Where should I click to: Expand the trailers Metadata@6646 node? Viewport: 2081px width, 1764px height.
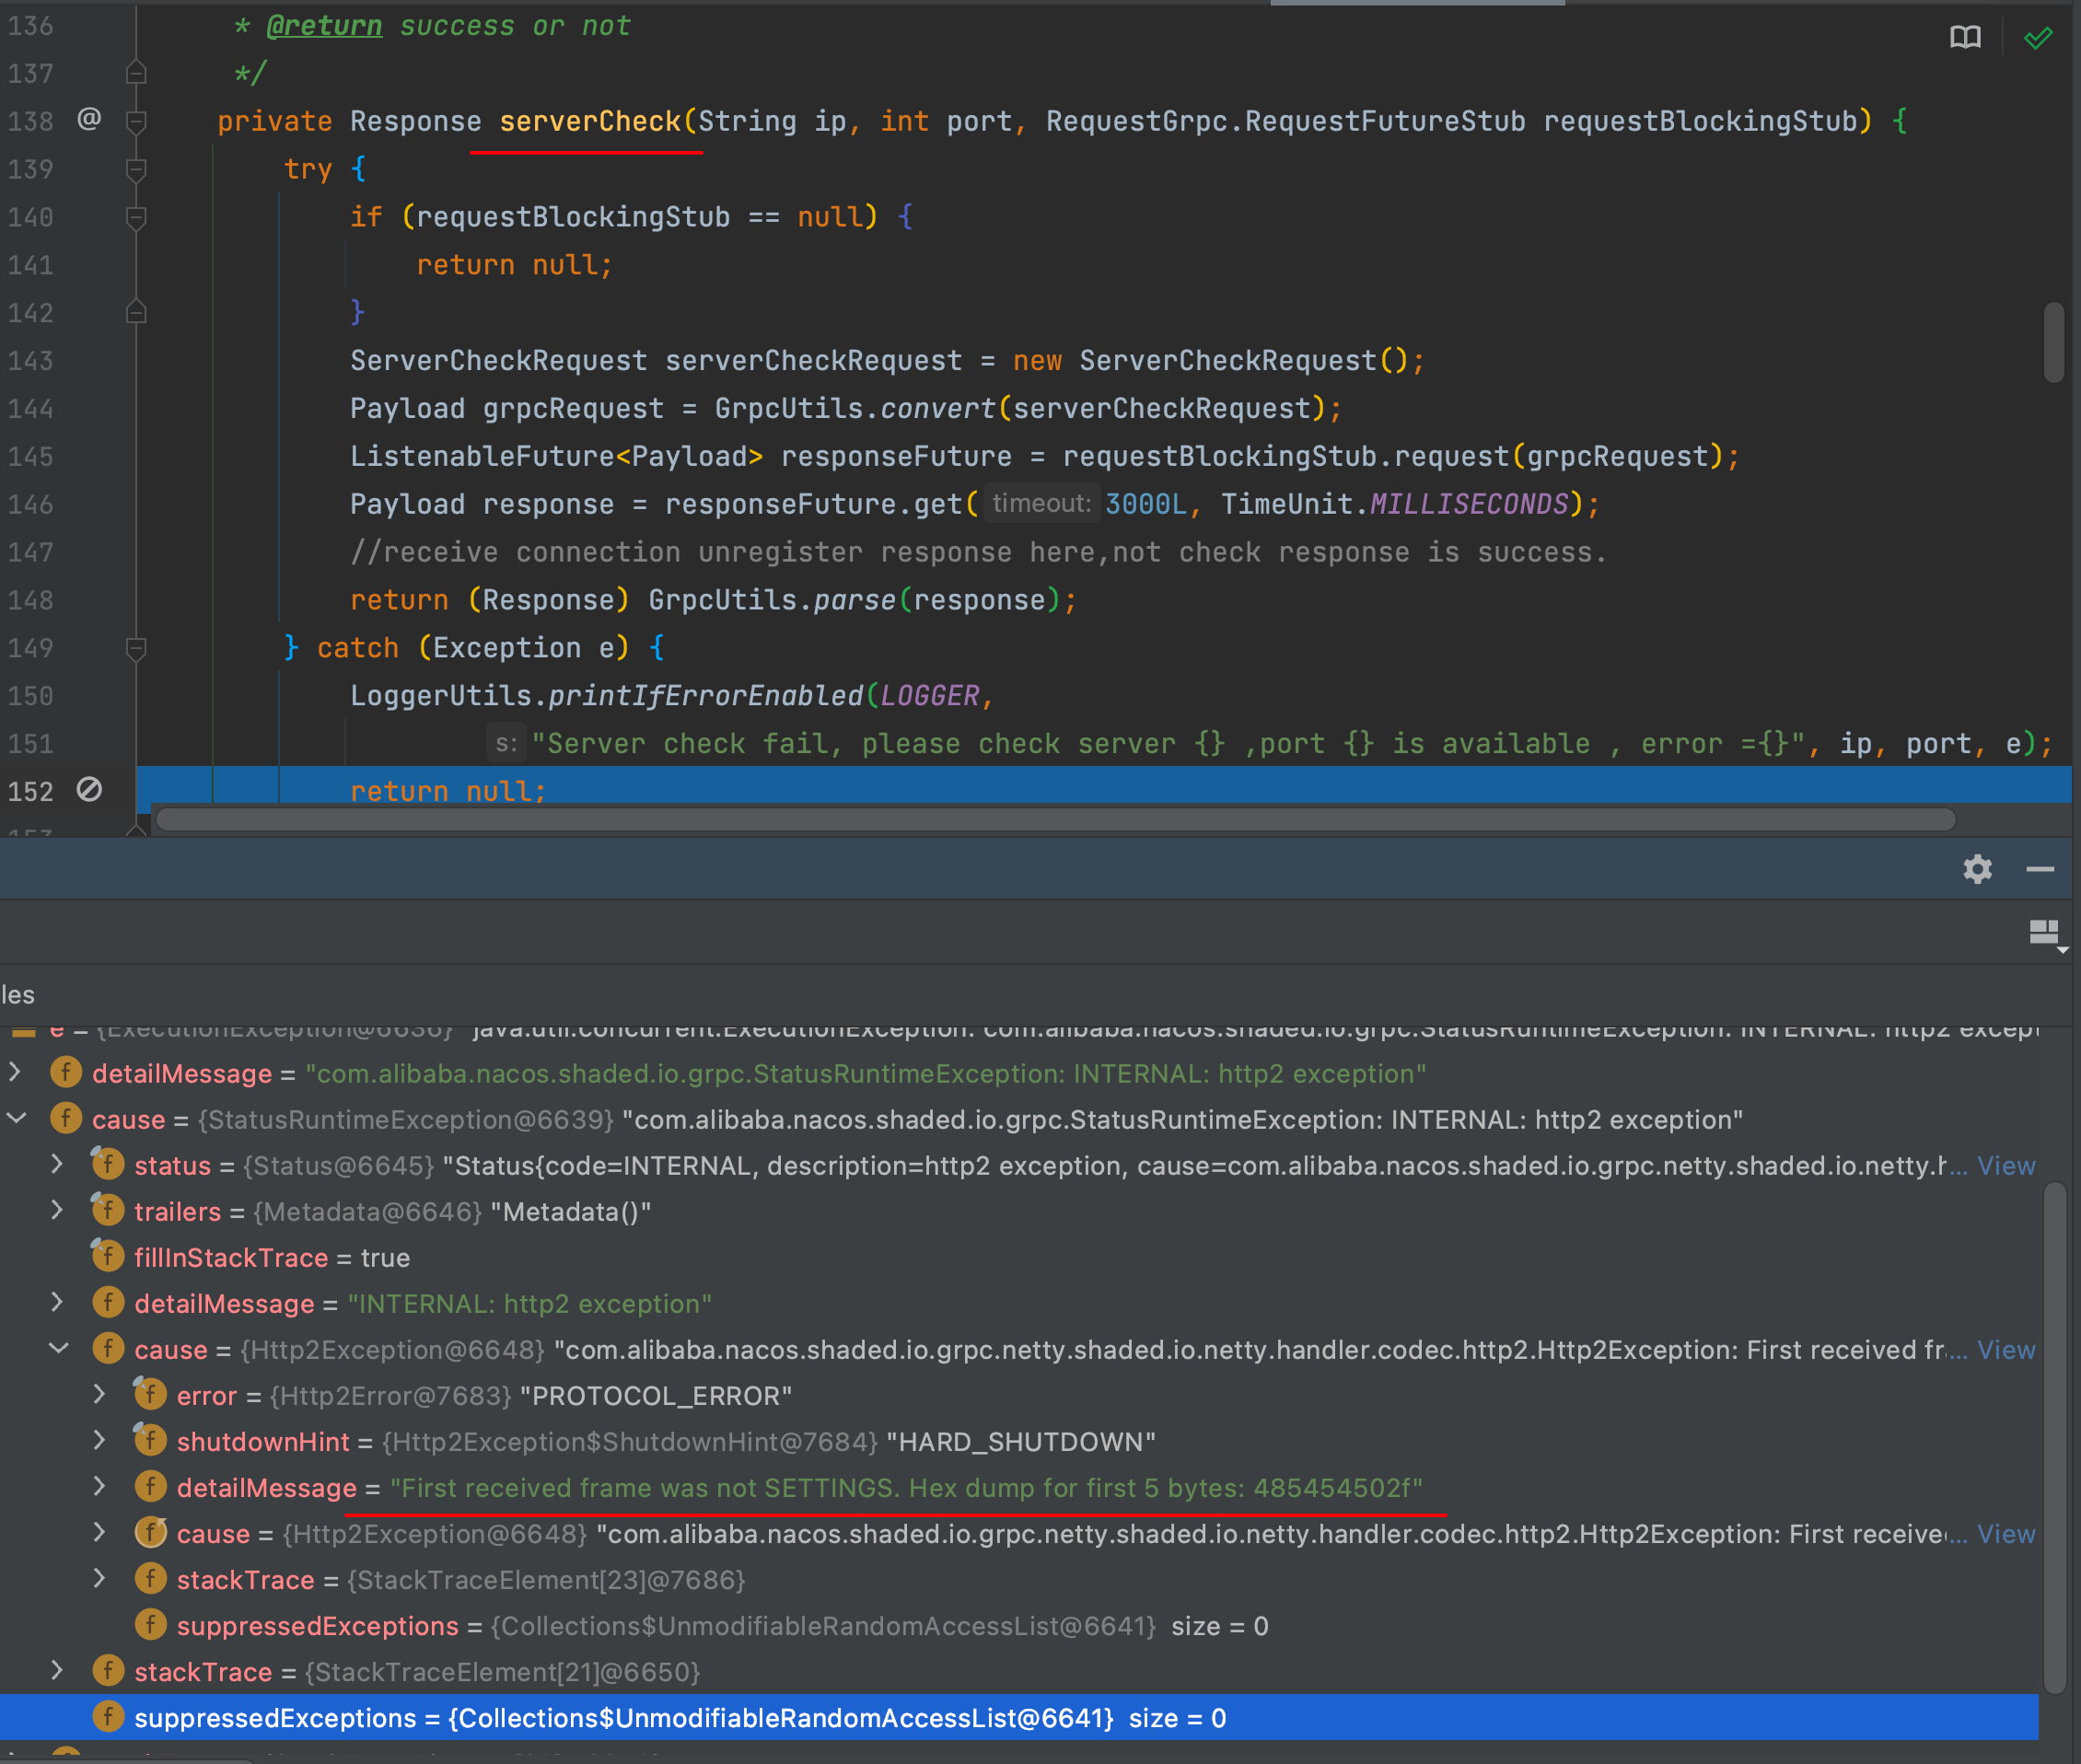(x=57, y=1210)
